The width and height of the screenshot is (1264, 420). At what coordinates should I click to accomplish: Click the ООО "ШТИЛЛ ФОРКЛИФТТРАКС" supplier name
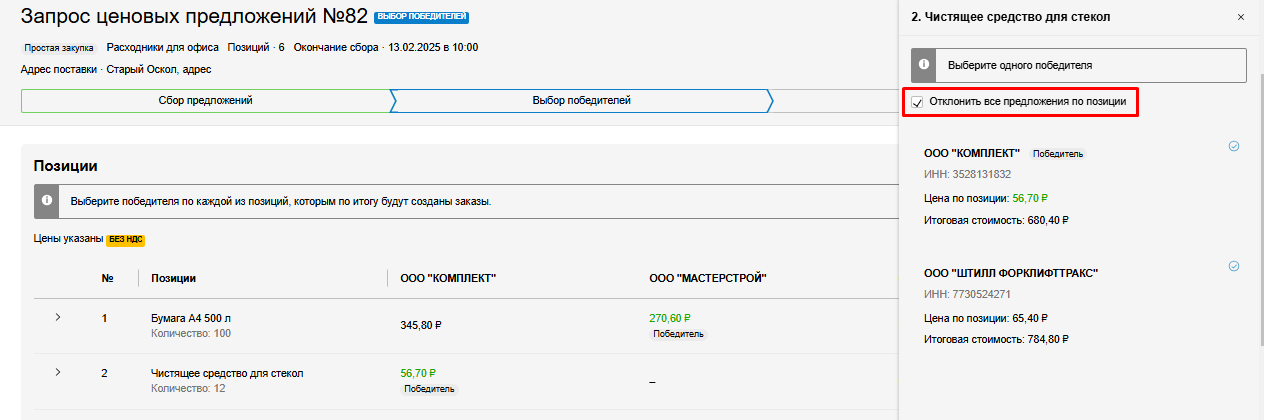coord(1011,273)
